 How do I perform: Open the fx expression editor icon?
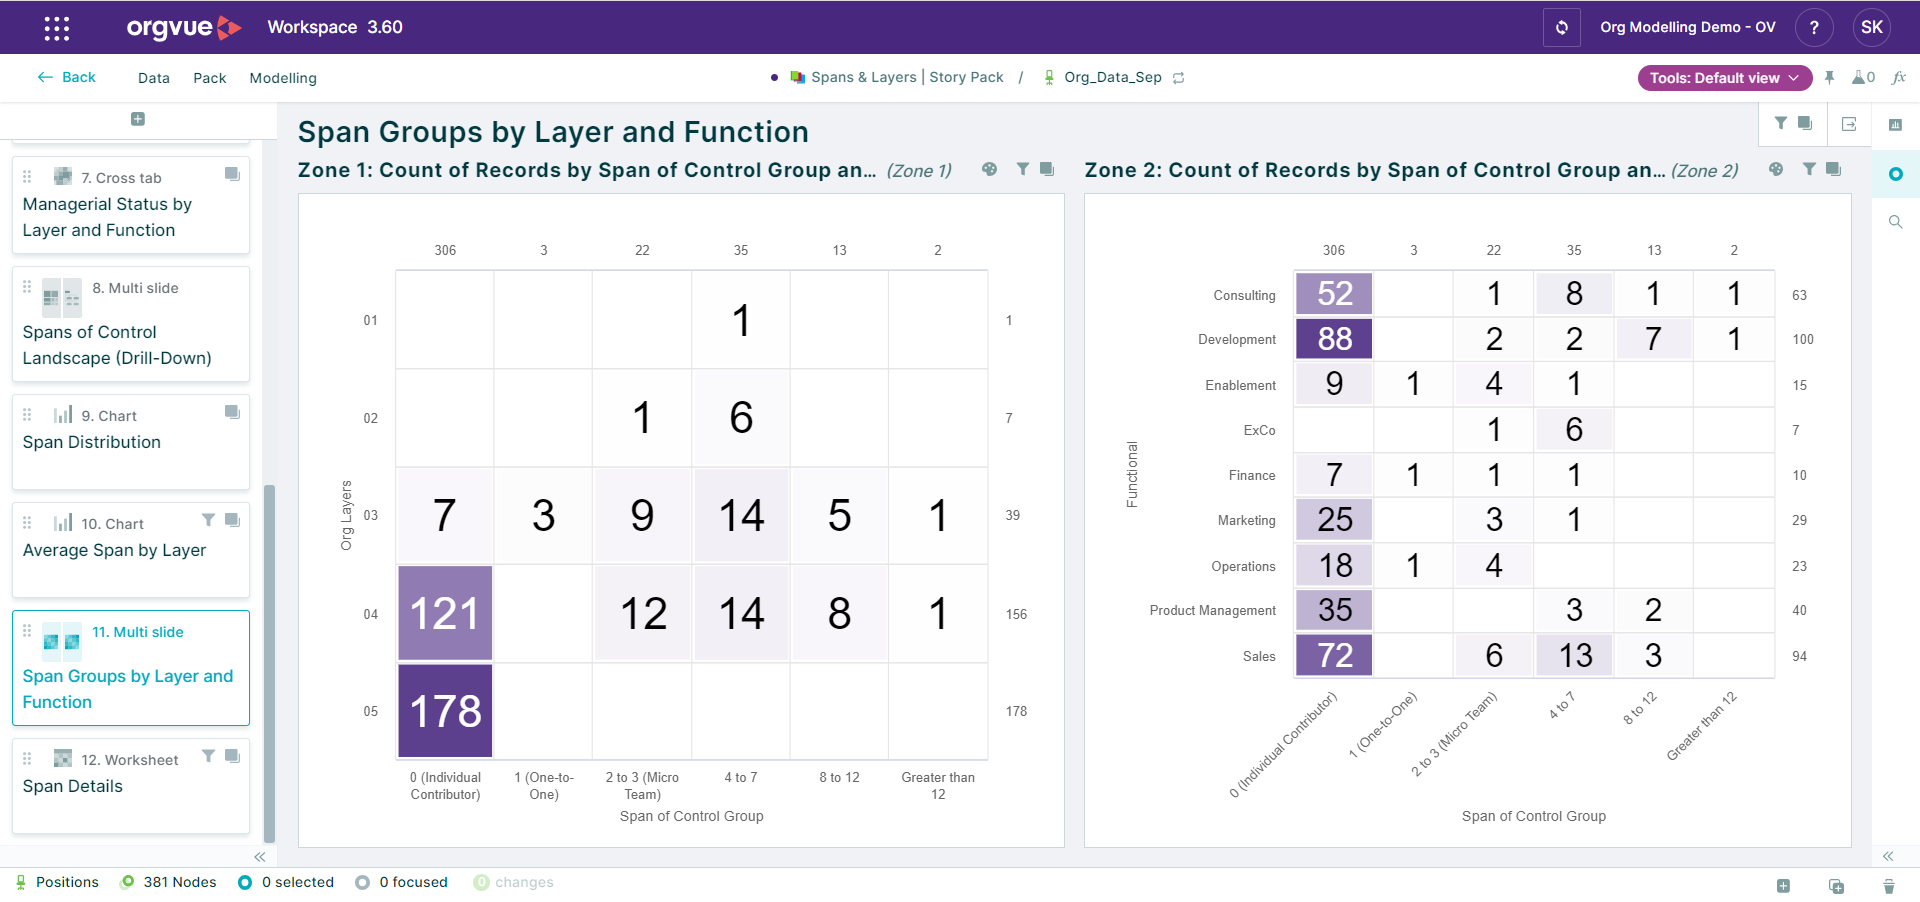[1899, 77]
